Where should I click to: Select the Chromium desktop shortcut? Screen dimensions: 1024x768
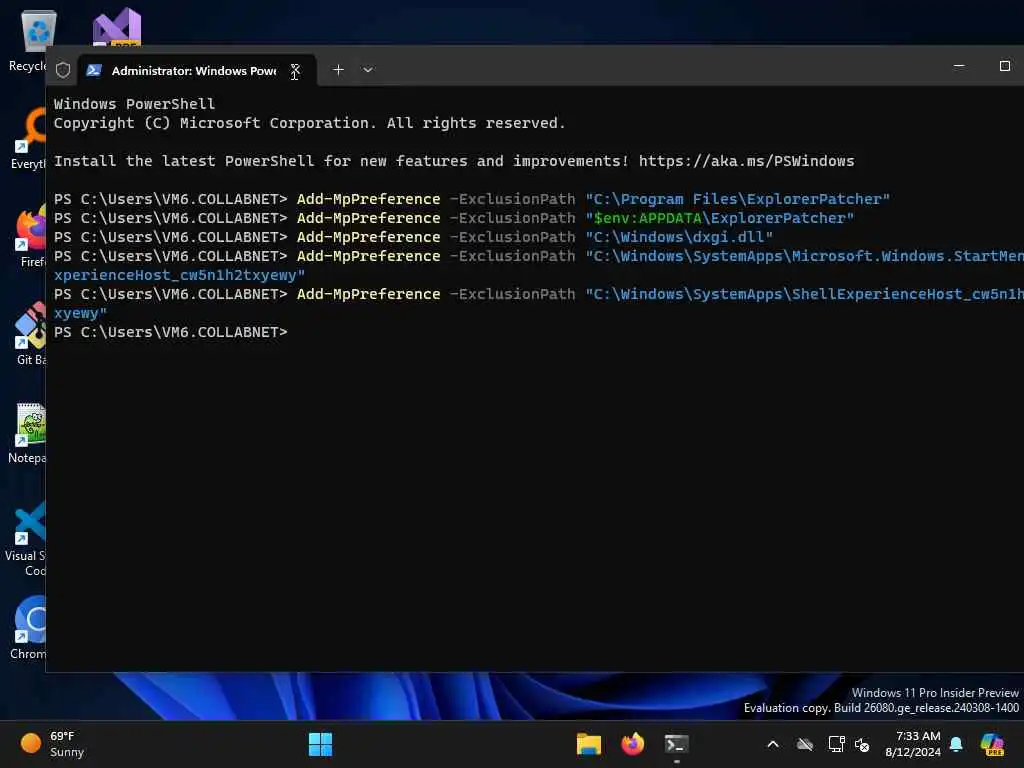point(29,628)
